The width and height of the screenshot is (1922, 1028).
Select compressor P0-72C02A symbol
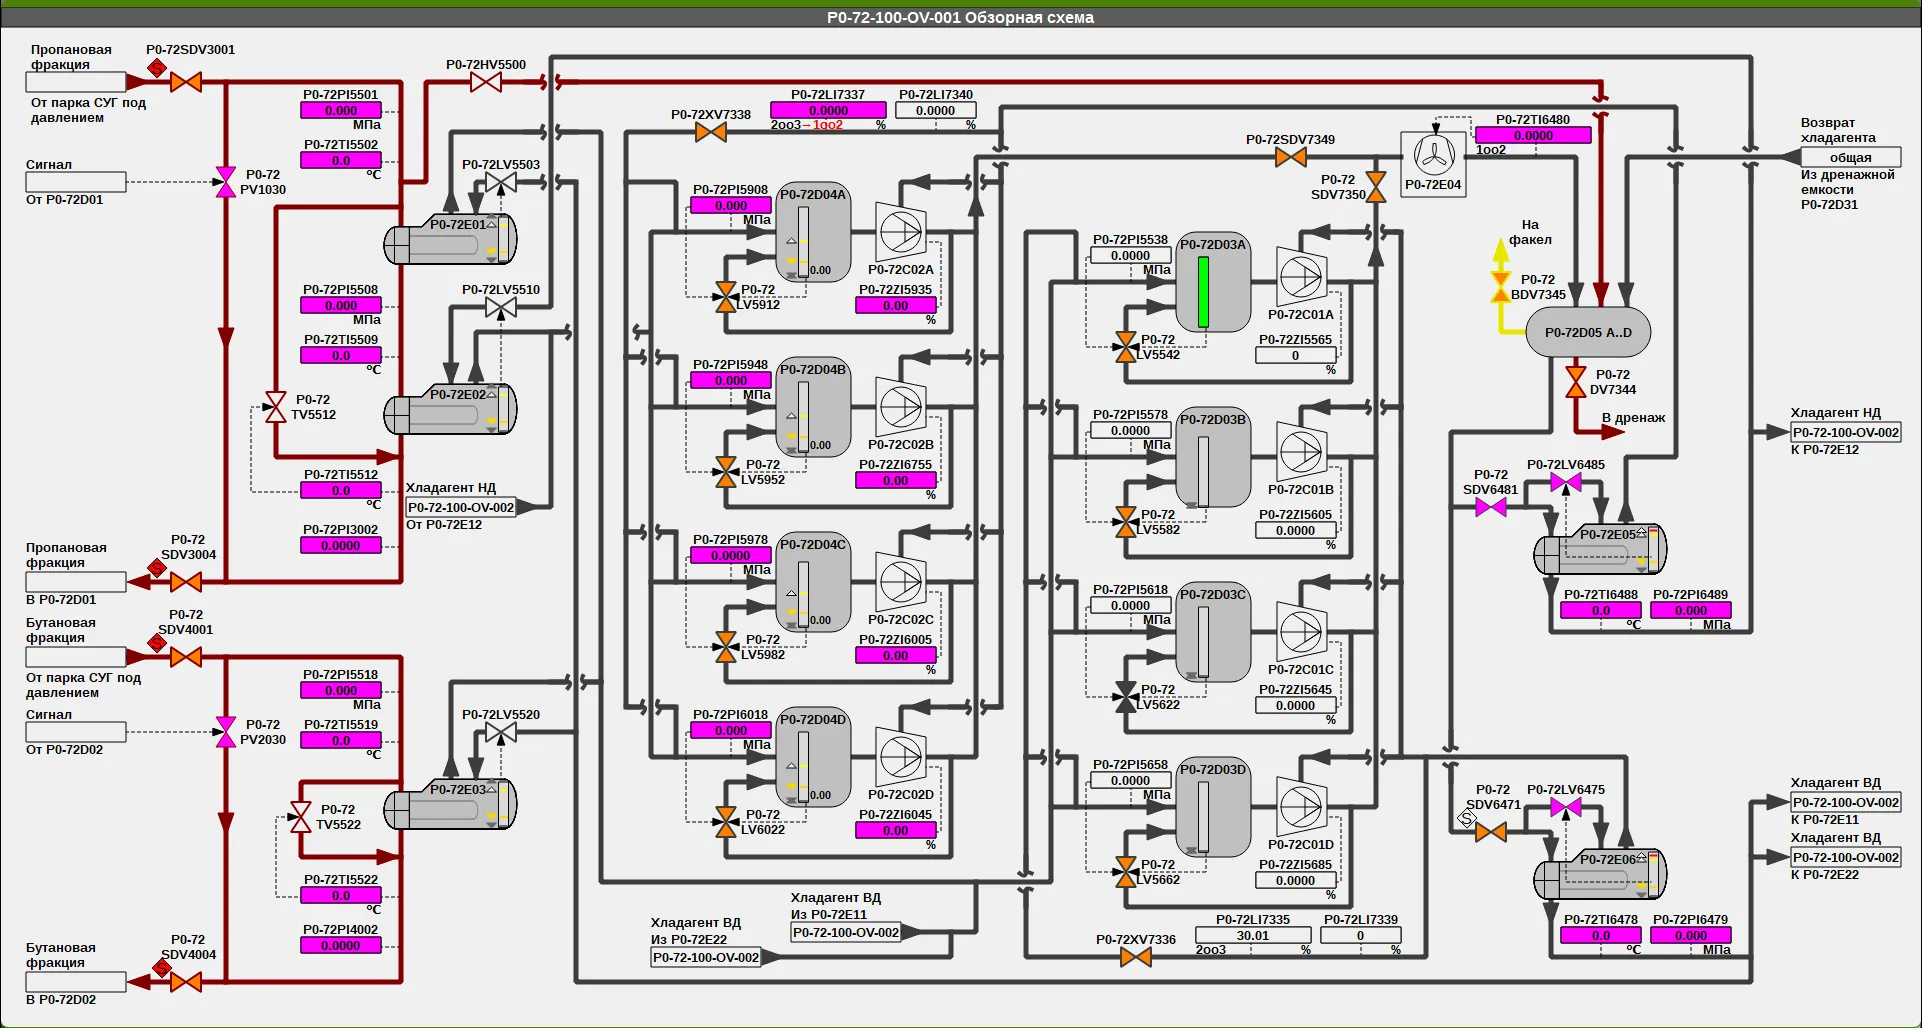click(x=900, y=232)
